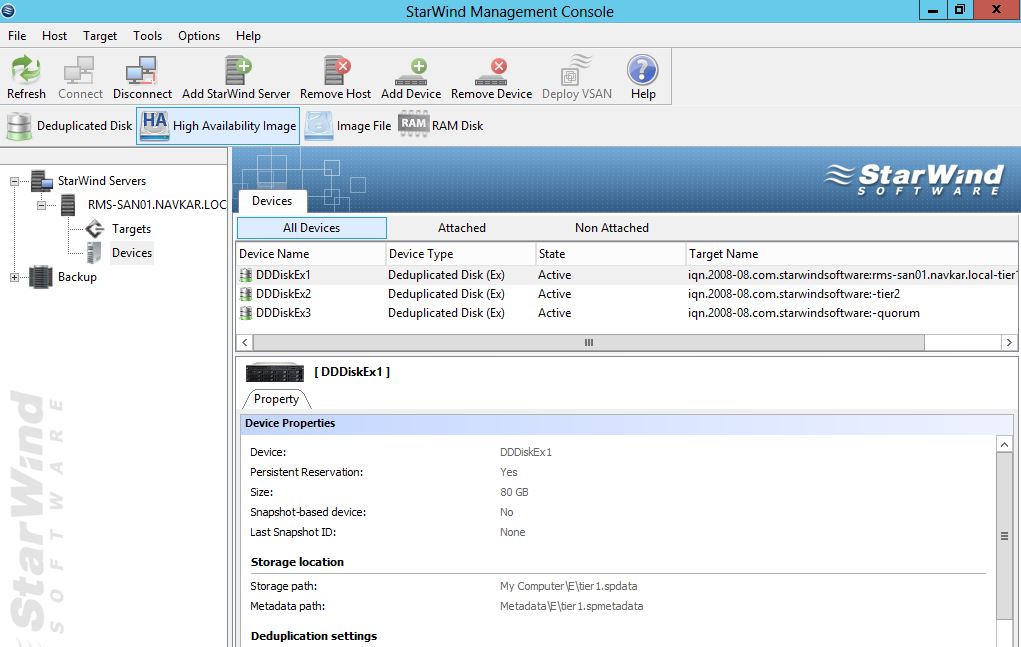Image resolution: width=1021 pixels, height=647 pixels.
Task: Expand the Backup node
Action: (14, 277)
